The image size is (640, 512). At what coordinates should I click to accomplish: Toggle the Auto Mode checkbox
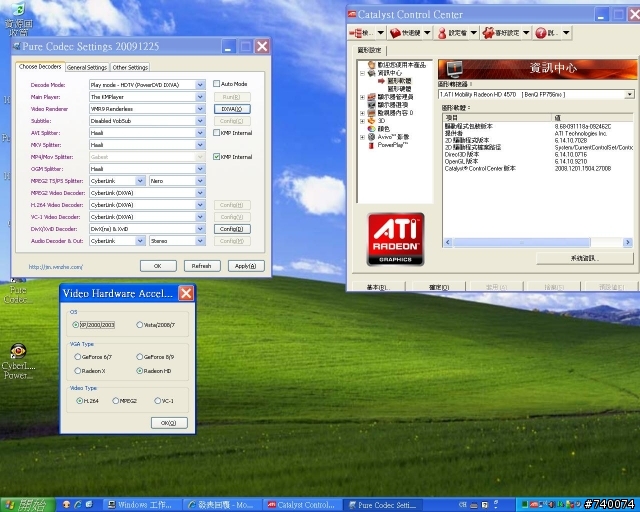[x=217, y=84]
